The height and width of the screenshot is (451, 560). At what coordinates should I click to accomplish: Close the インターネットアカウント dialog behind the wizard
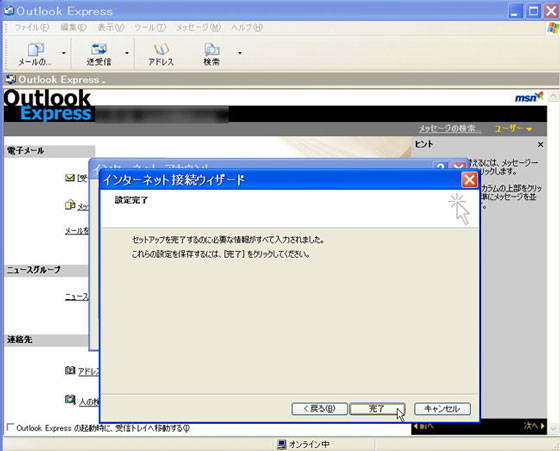click(x=459, y=166)
